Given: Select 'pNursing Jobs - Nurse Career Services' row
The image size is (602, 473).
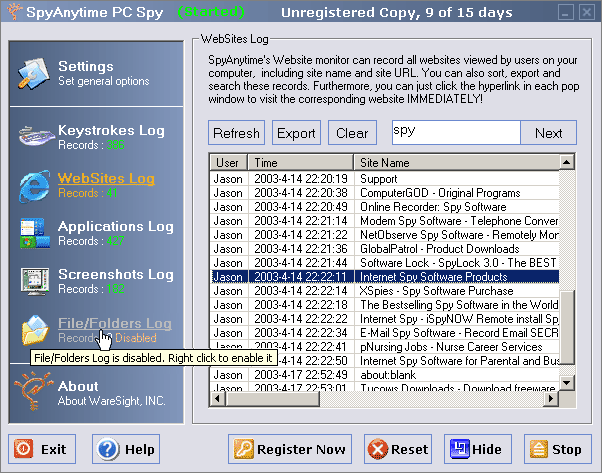Looking at the screenshot, I should coord(384,346).
